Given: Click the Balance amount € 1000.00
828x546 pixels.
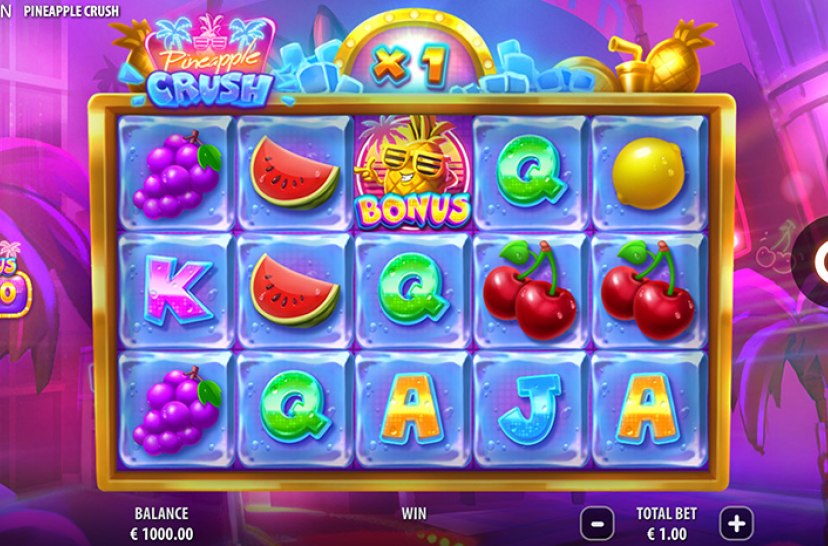Looking at the screenshot, I should pyautogui.click(x=162, y=533).
